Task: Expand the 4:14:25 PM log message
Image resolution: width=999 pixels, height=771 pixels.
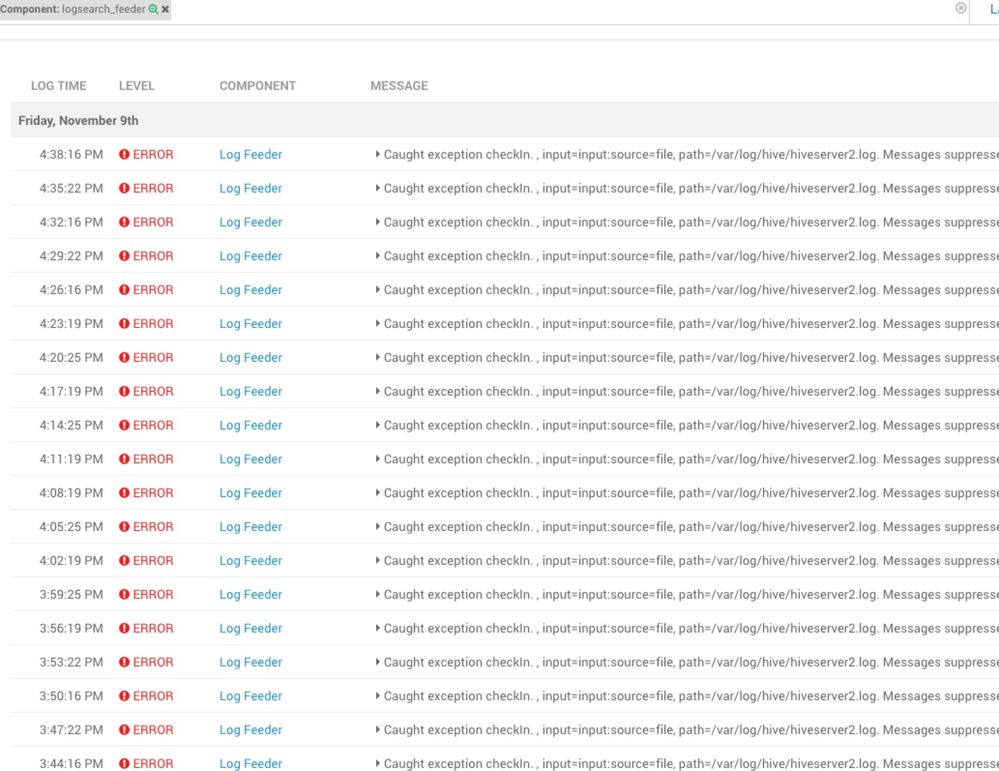Action: pyautogui.click(x=377, y=424)
